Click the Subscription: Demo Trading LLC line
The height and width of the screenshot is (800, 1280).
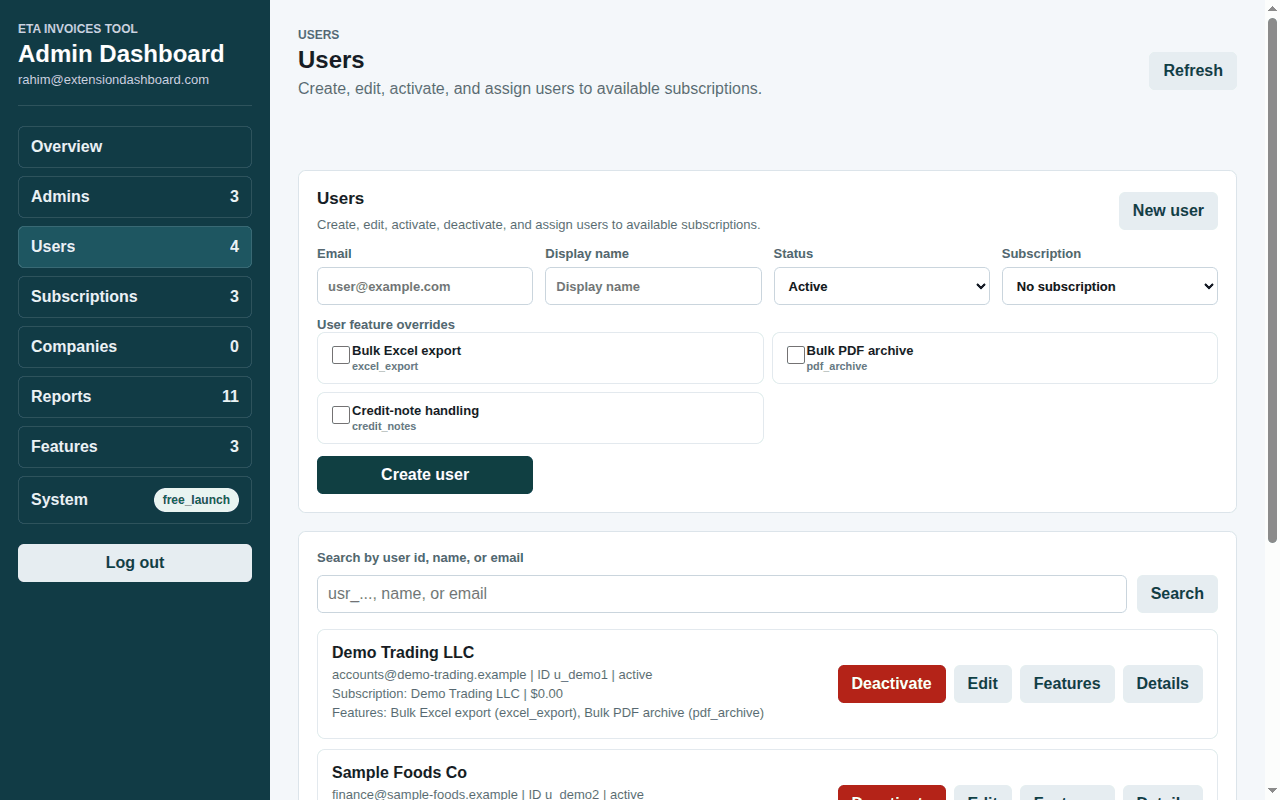point(447,694)
